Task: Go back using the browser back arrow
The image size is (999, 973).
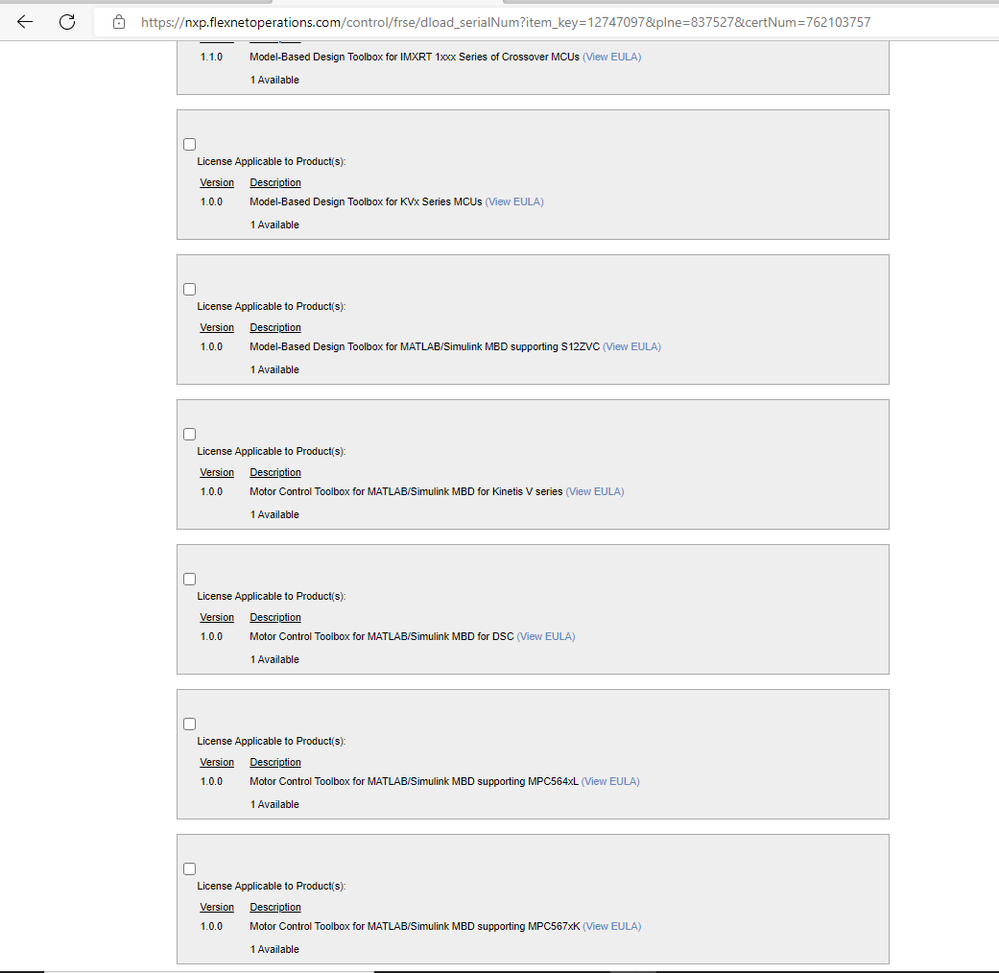Action: [x=25, y=22]
